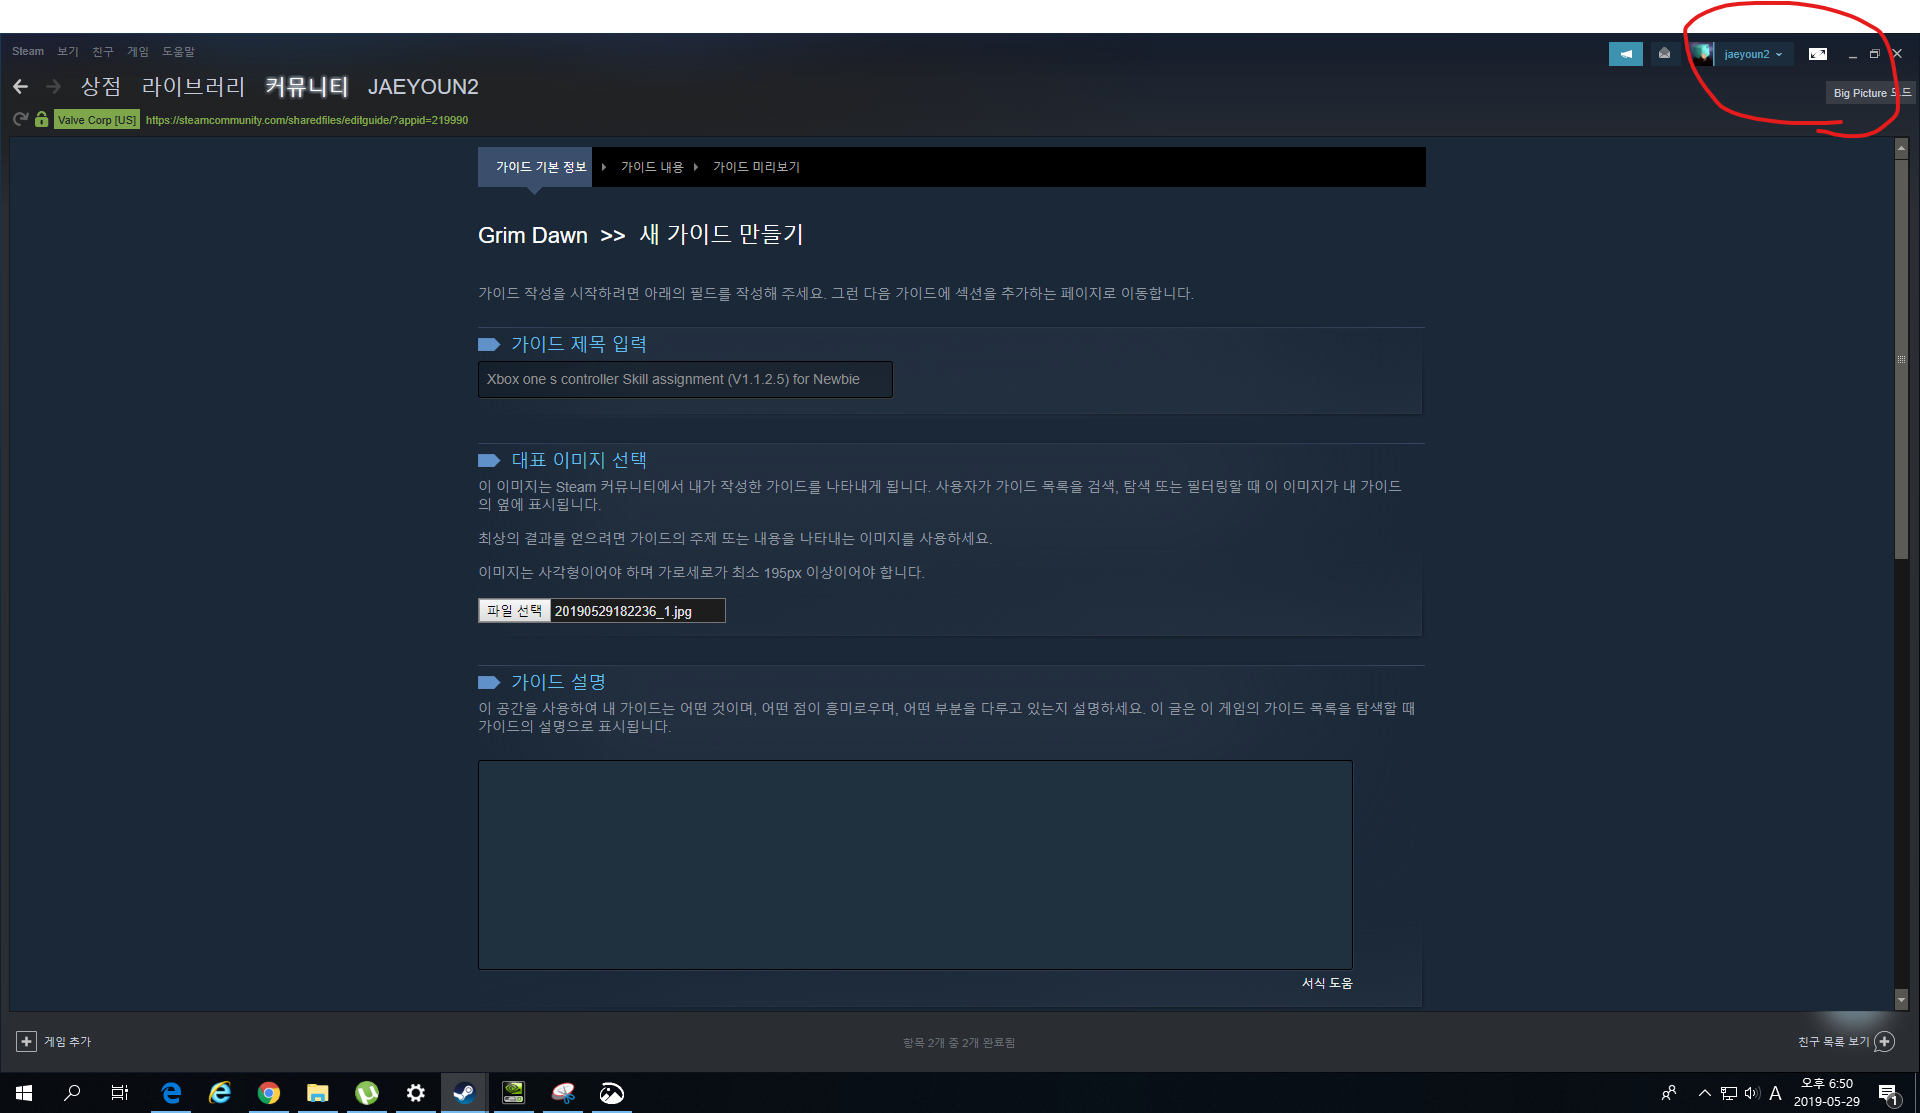Click the back navigation arrow
This screenshot has width=1920, height=1113.
(21, 87)
